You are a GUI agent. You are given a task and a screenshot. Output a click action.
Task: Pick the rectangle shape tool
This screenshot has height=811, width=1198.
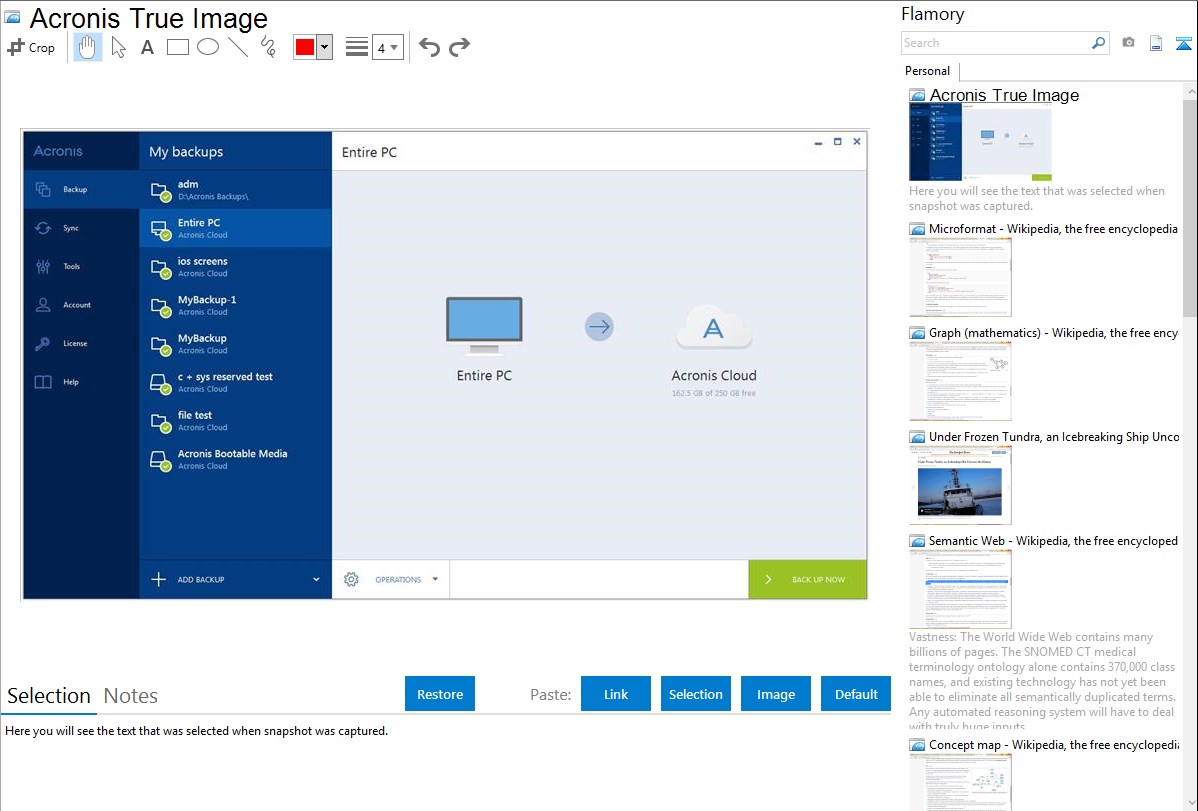177,47
